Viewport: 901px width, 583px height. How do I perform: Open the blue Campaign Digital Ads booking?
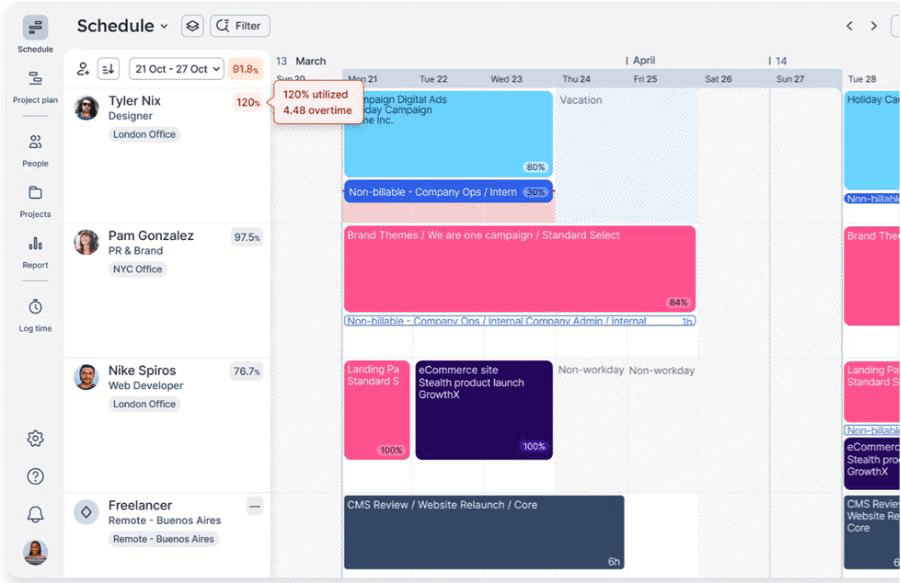448,134
